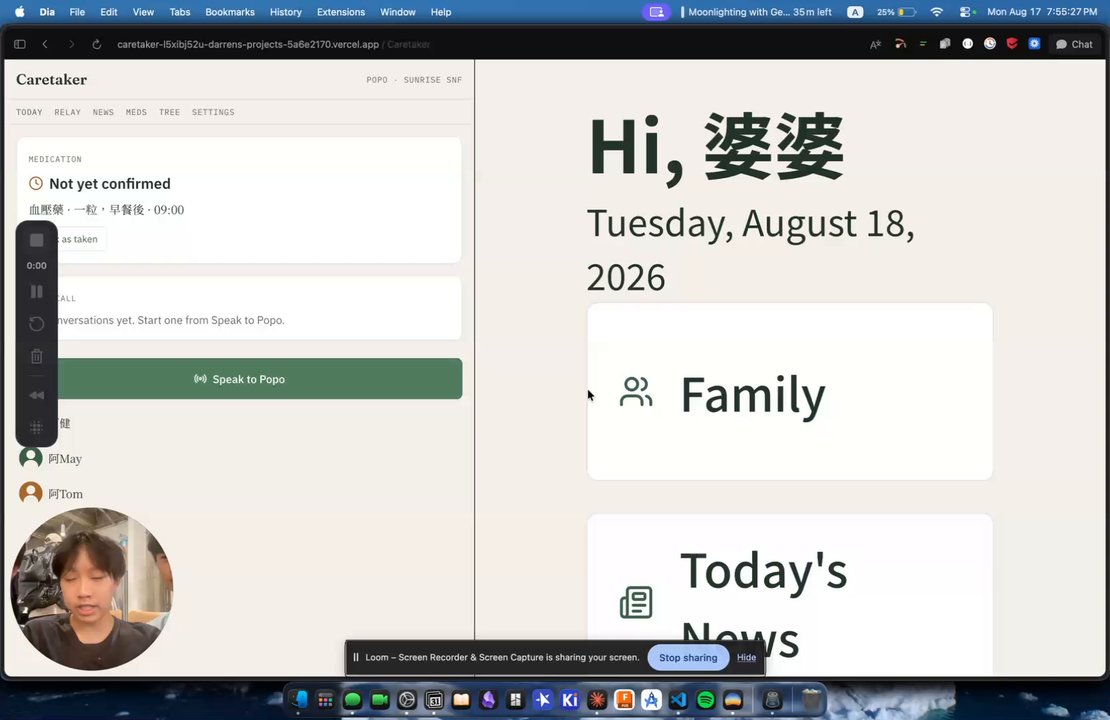Click the battery 25% indicator

coord(896,12)
